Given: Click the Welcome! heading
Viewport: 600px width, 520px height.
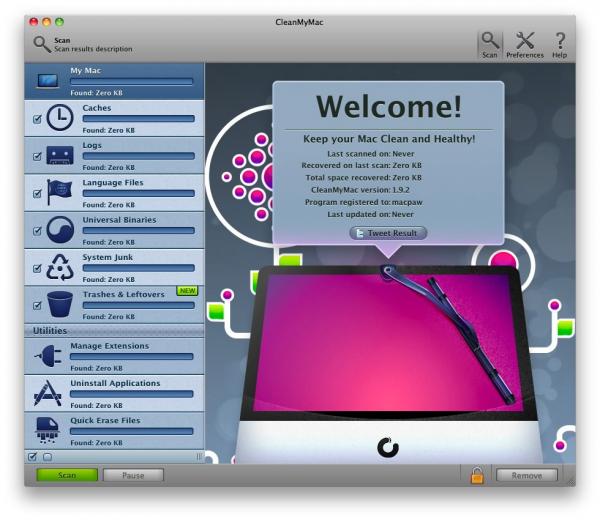Looking at the screenshot, I should pos(389,106).
